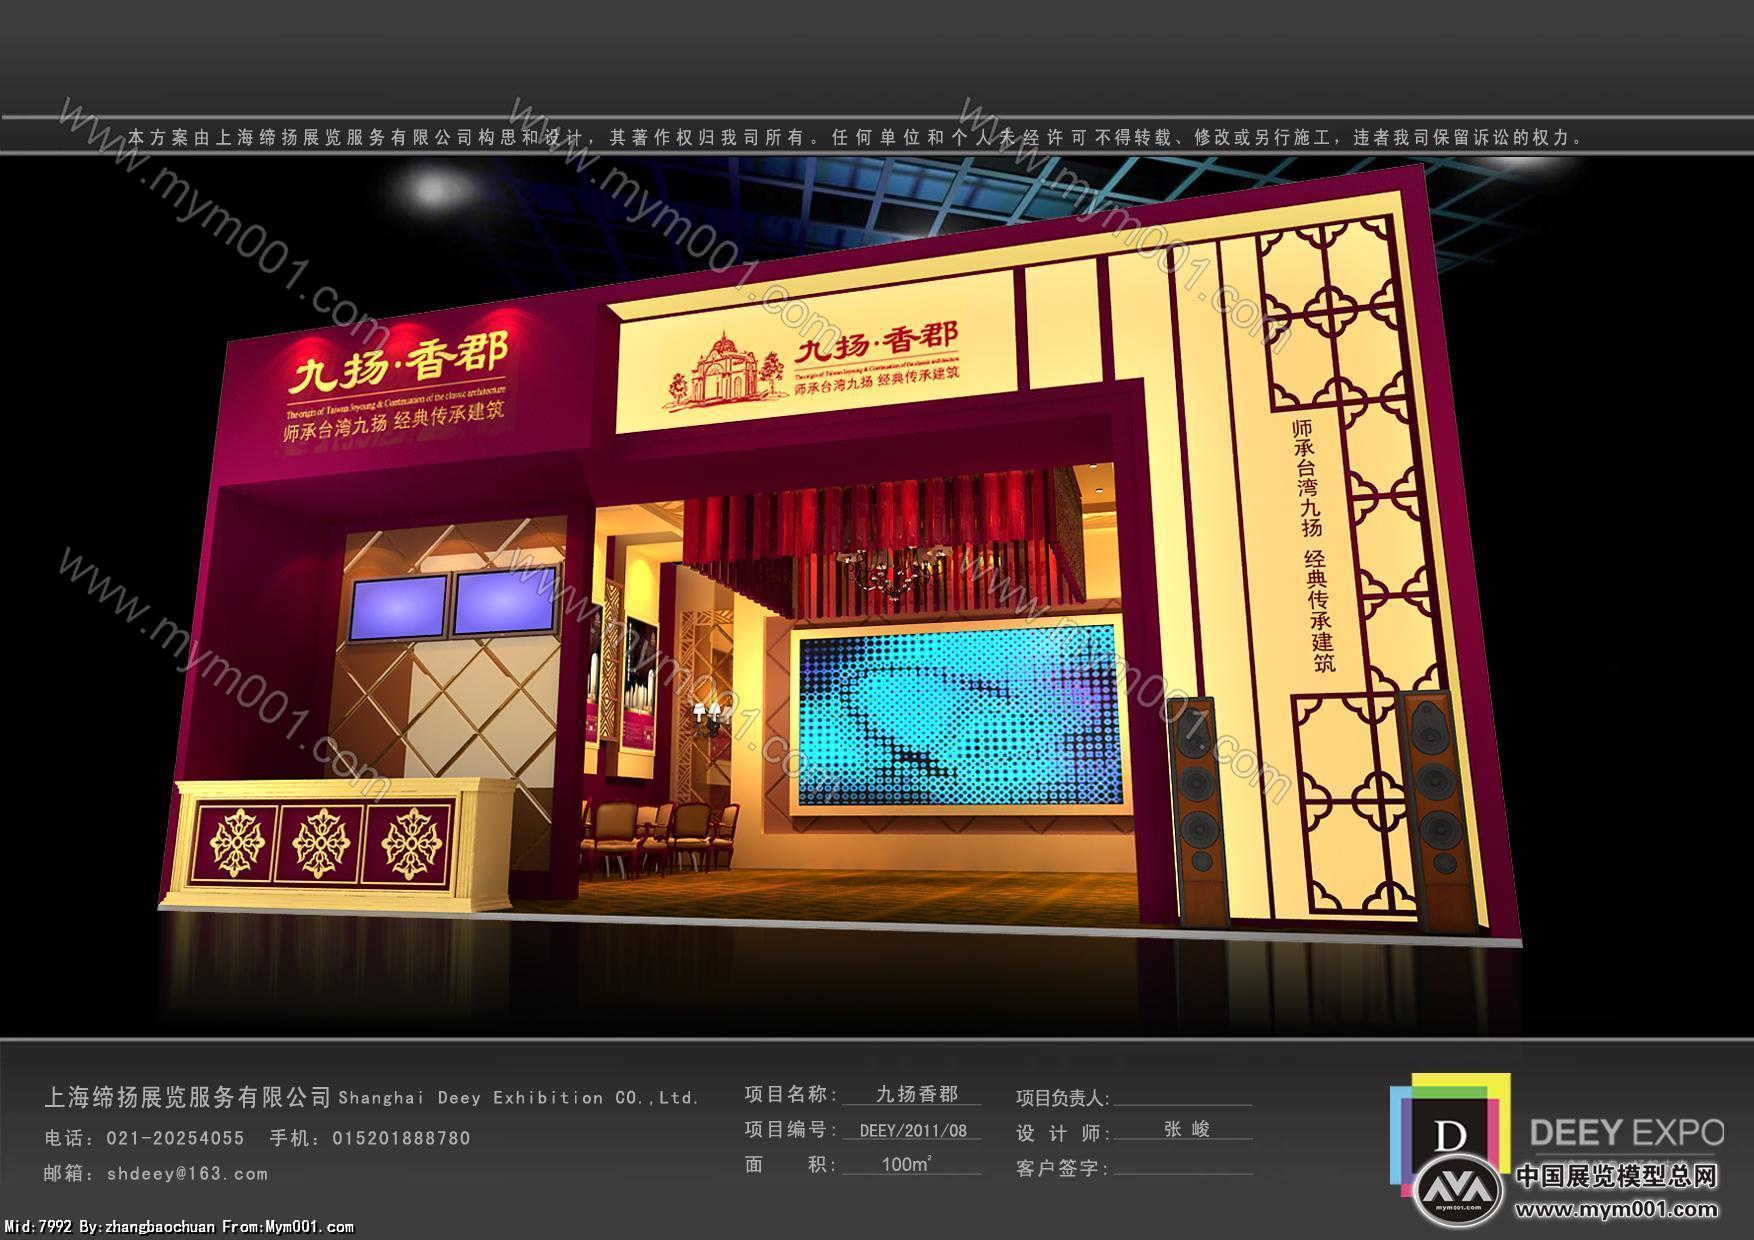The height and width of the screenshot is (1240, 1754).
Task: Click the company name 上海缔扬展览服务有限公司
Action: (x=188, y=1097)
